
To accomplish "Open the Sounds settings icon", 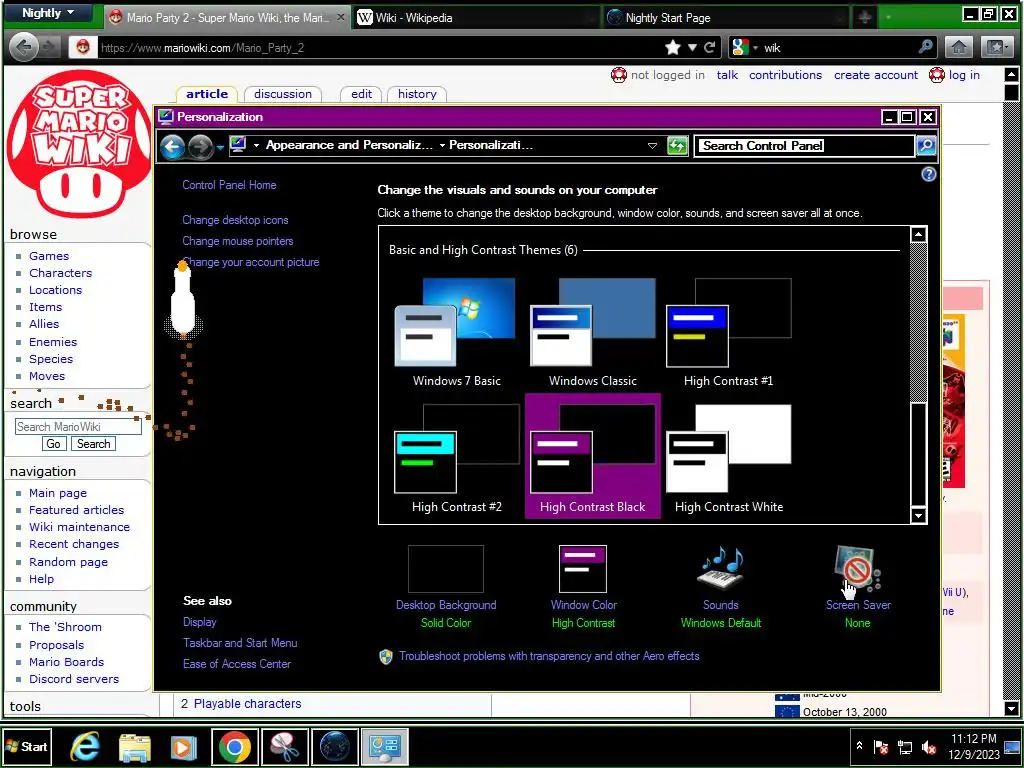I will pos(721,568).
